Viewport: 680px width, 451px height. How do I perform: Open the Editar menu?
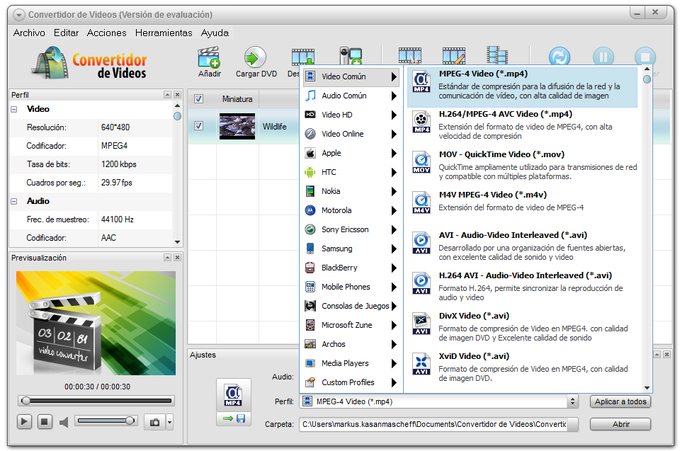(x=66, y=33)
